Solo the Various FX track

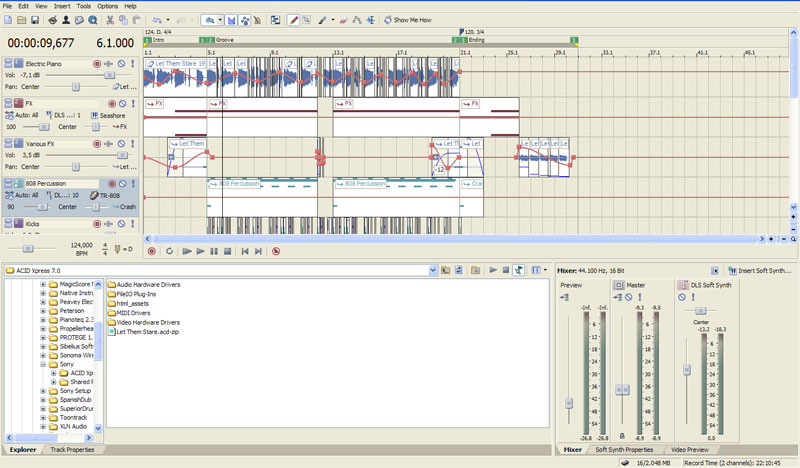(x=133, y=144)
